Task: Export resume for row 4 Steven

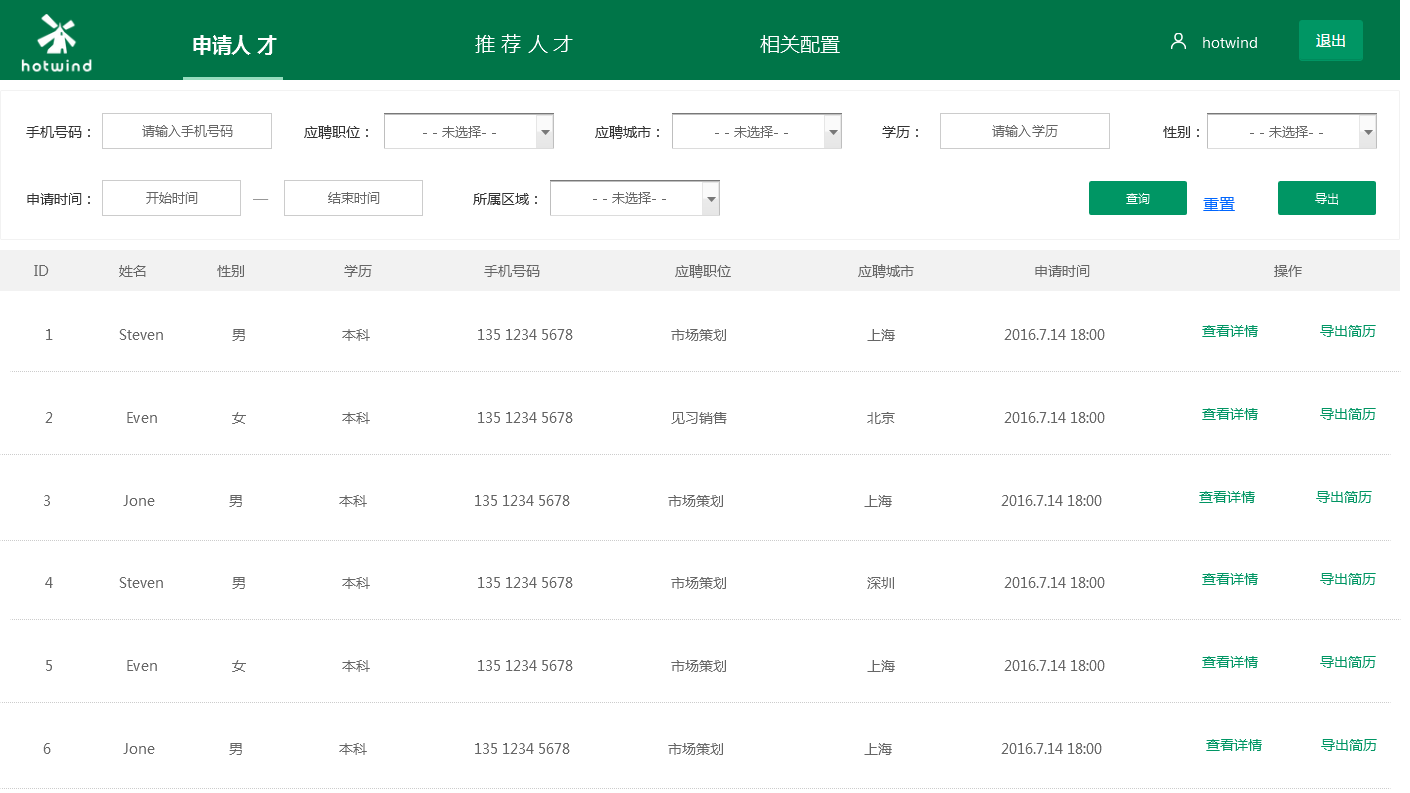Action: point(1348,580)
